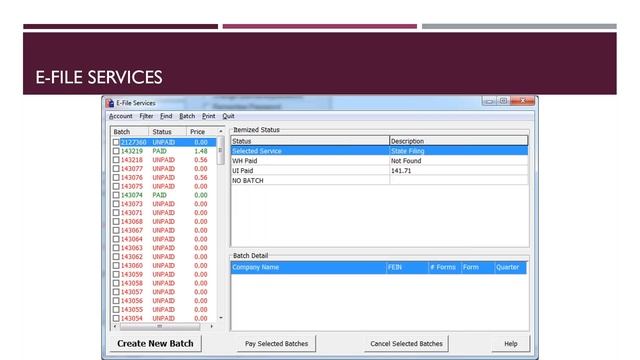The image size is (640, 360).
Task: Minimize the E-File Services window
Action: pyautogui.click(x=489, y=101)
